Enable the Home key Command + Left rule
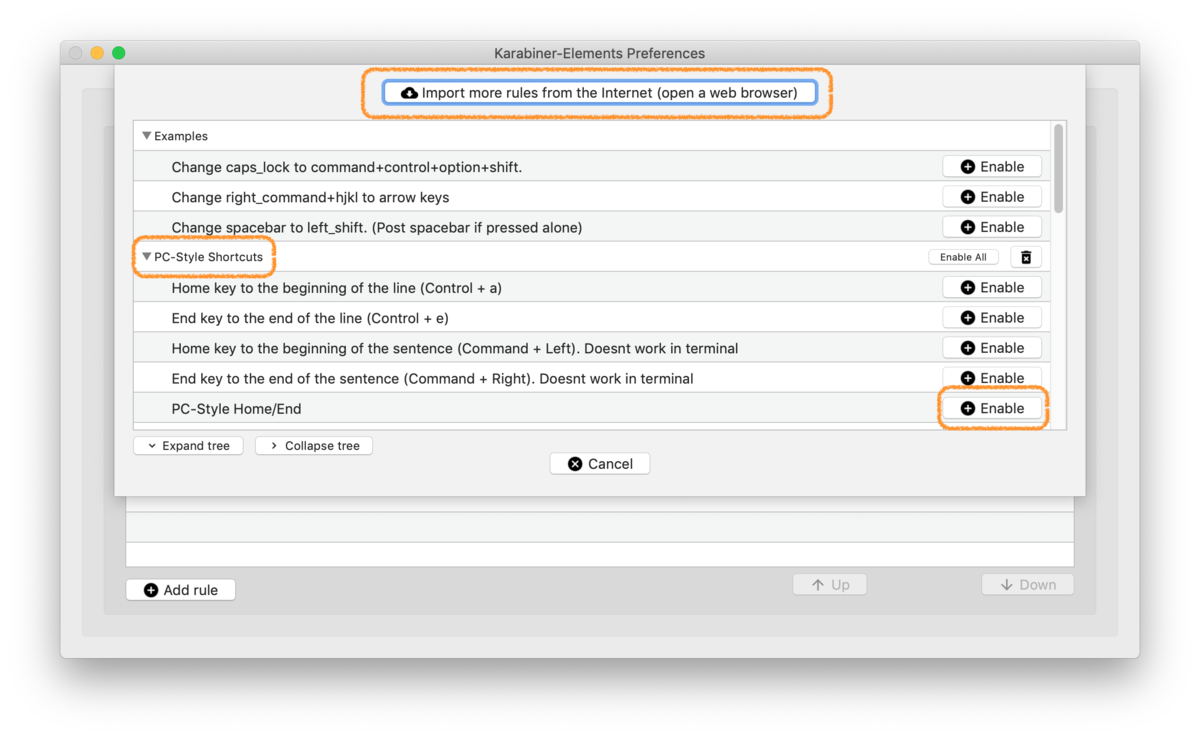 click(x=992, y=347)
